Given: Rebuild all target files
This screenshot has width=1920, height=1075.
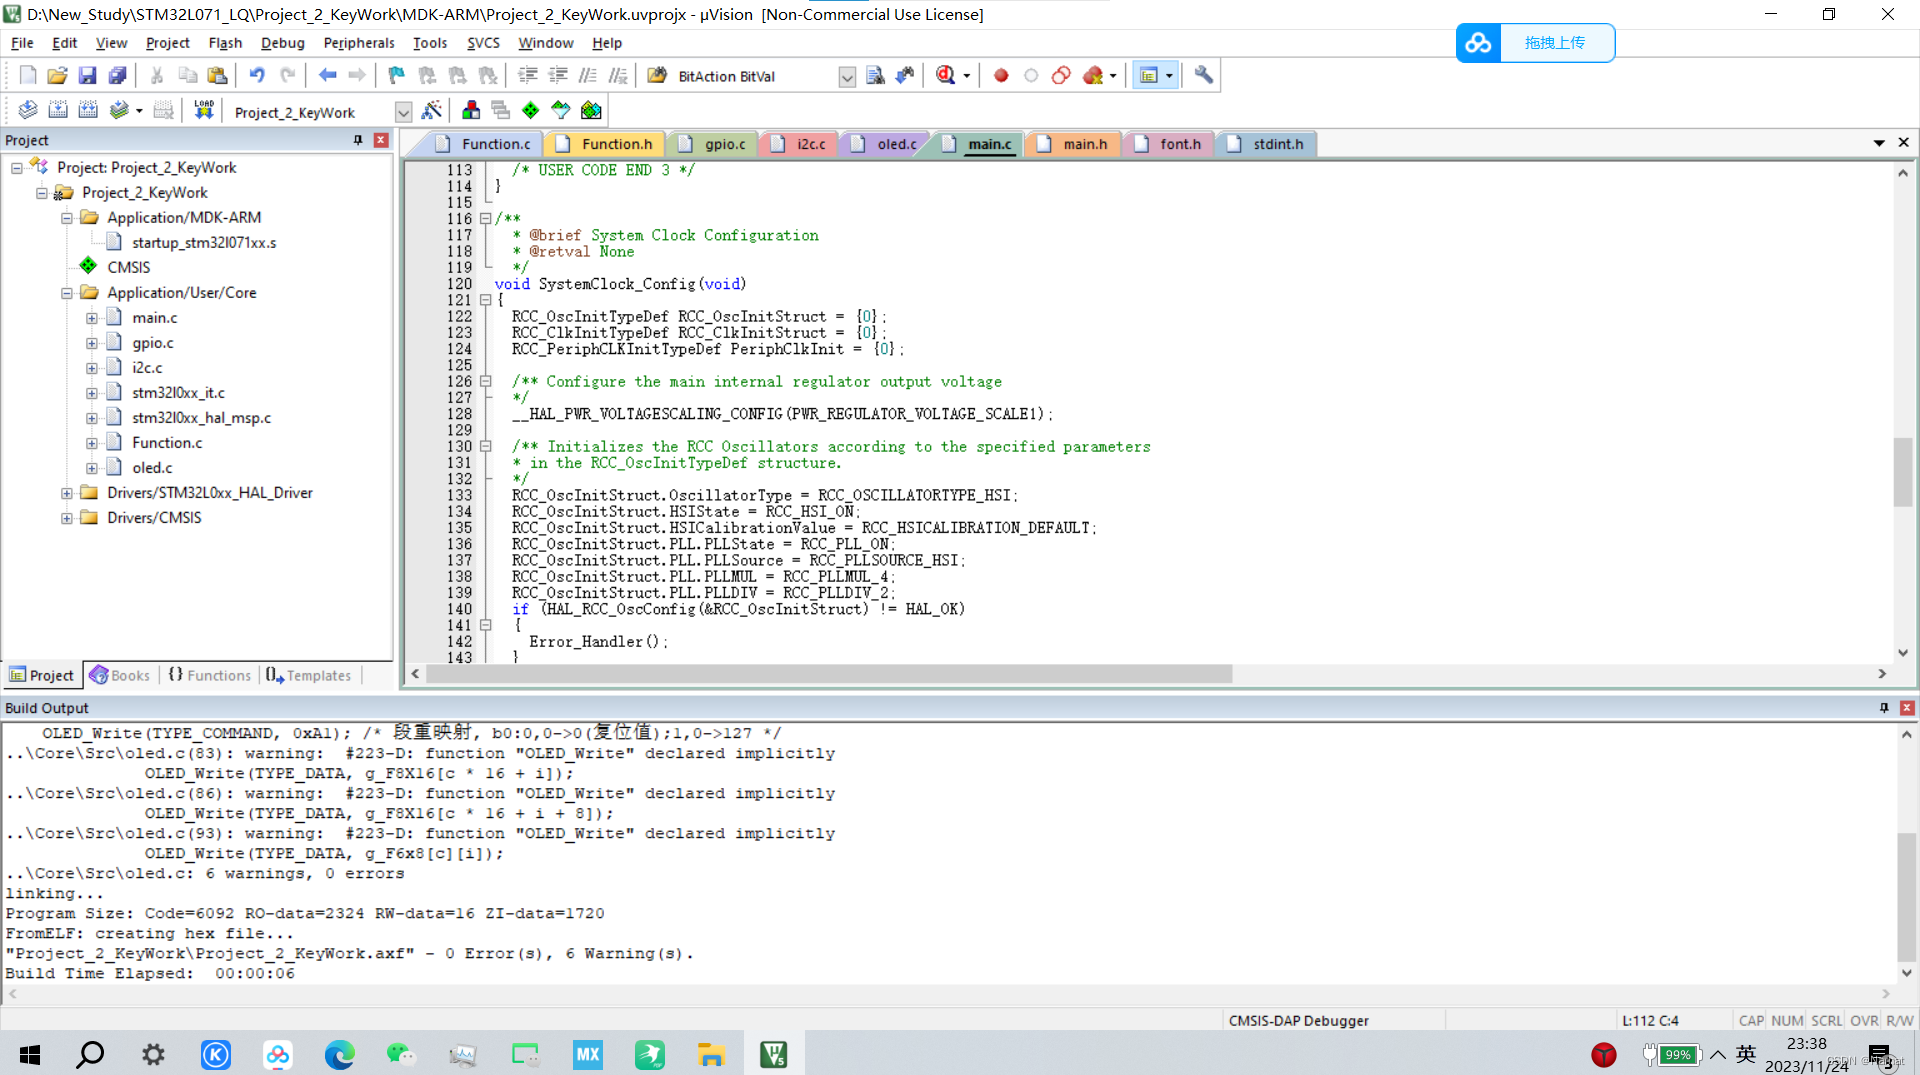Looking at the screenshot, I should click(88, 110).
